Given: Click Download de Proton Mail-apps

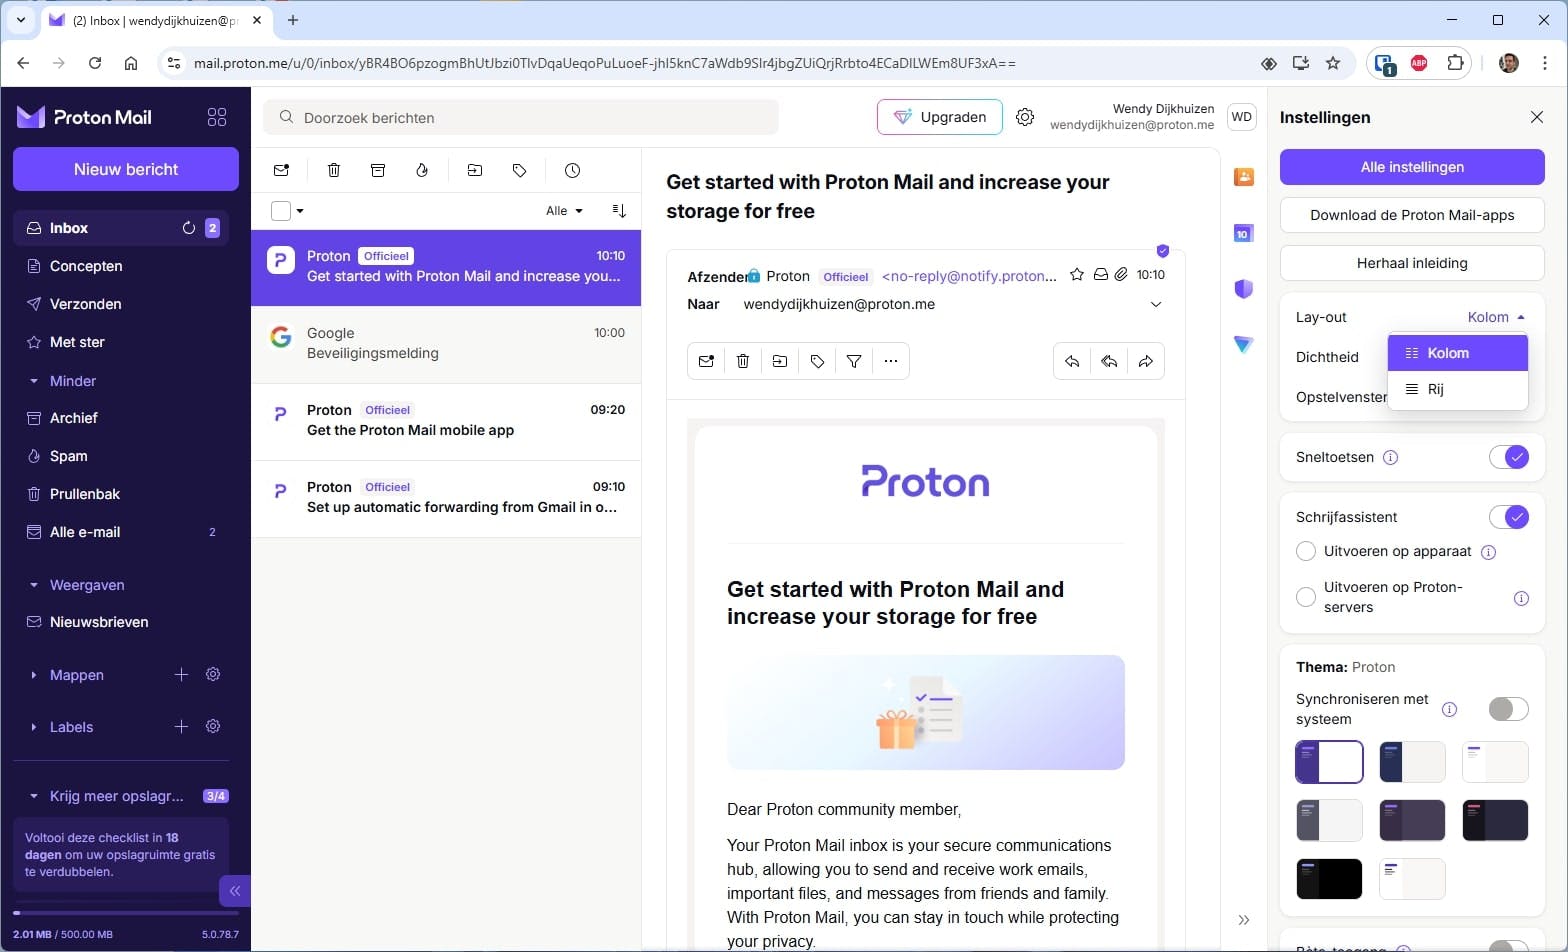Looking at the screenshot, I should 1412,215.
